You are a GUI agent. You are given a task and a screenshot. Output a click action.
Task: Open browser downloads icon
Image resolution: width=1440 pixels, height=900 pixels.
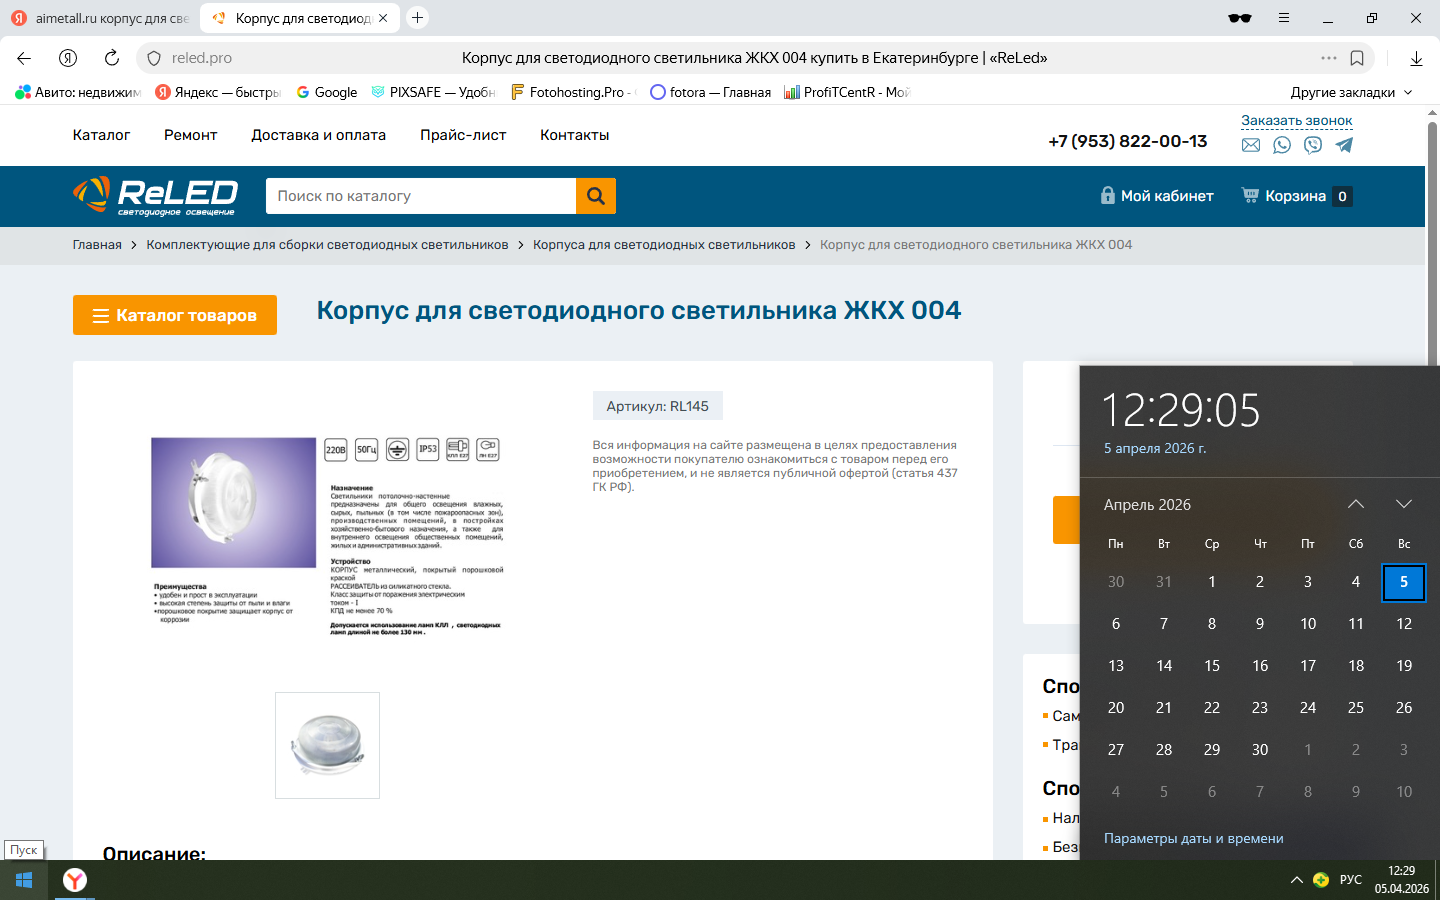(x=1416, y=58)
